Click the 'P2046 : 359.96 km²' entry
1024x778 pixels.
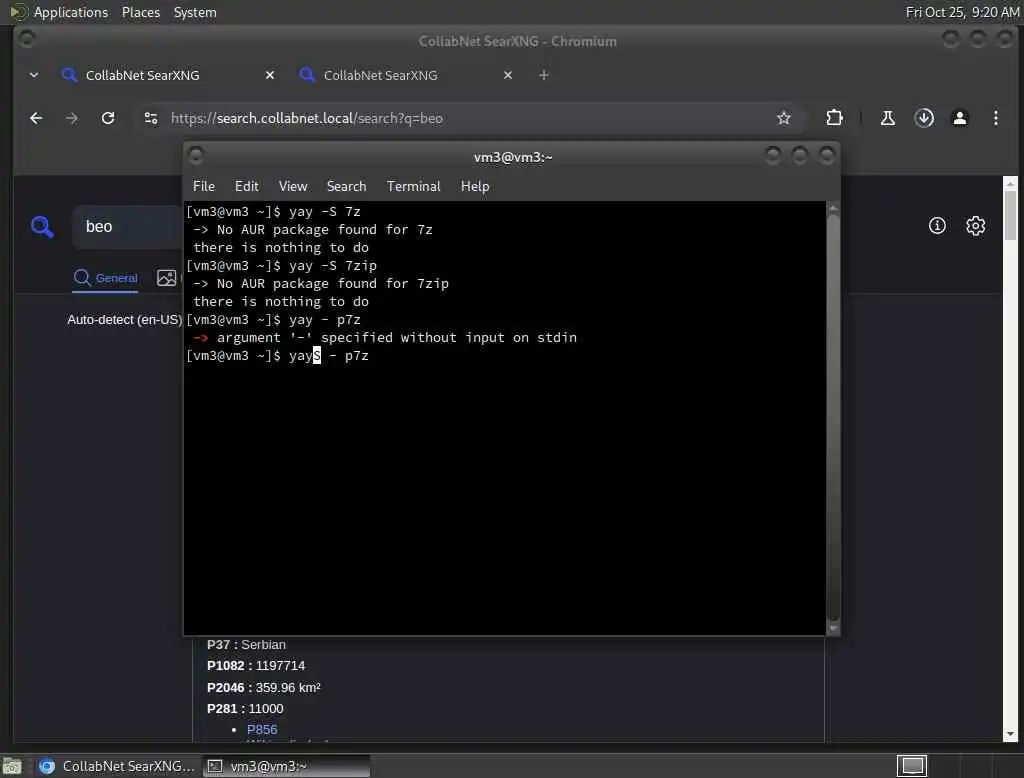point(264,687)
